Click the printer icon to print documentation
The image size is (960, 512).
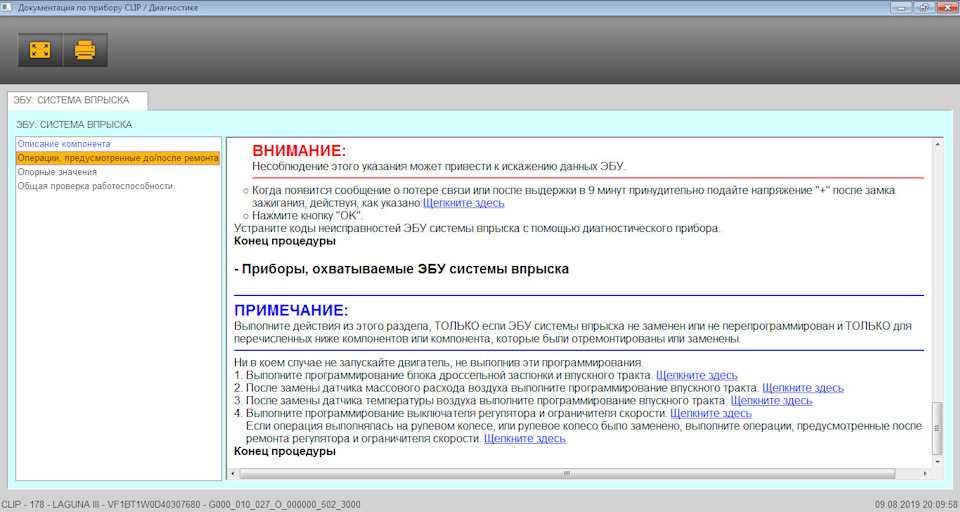[85, 49]
